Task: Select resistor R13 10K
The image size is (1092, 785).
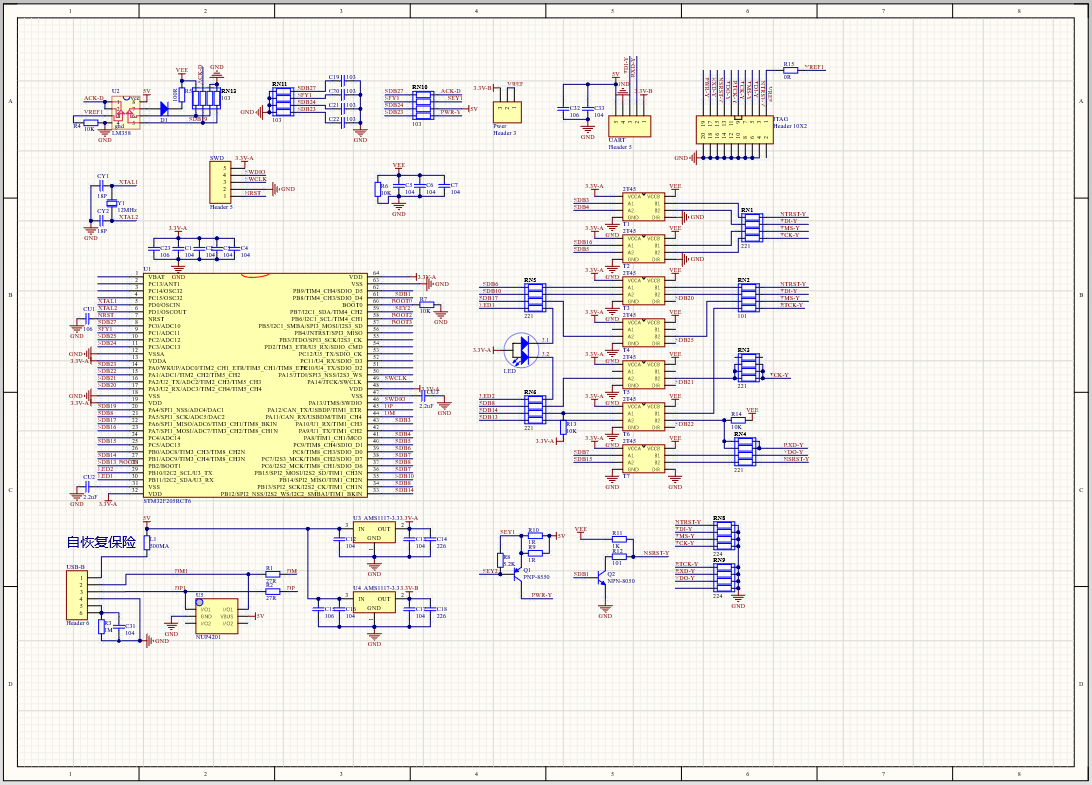Action: (x=563, y=428)
